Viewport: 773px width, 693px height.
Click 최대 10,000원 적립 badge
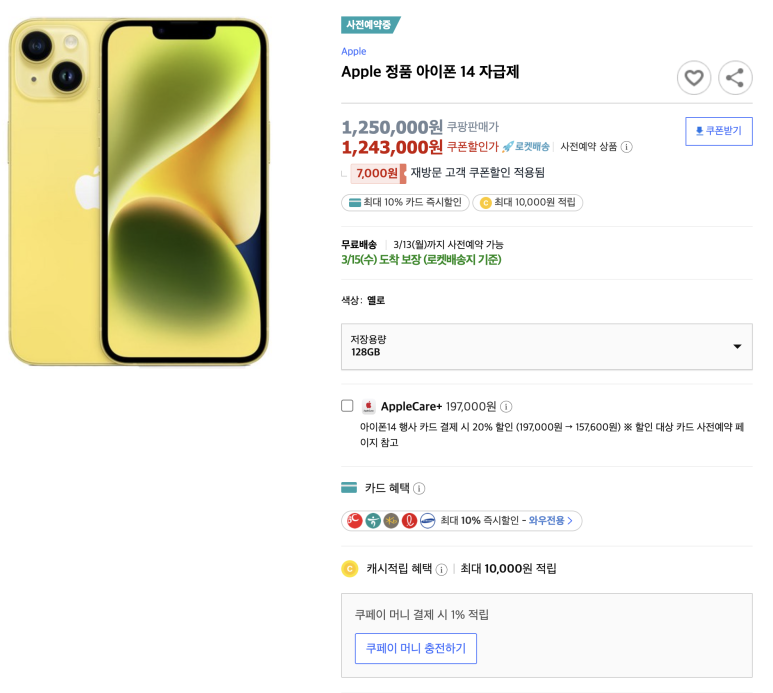click(x=527, y=203)
